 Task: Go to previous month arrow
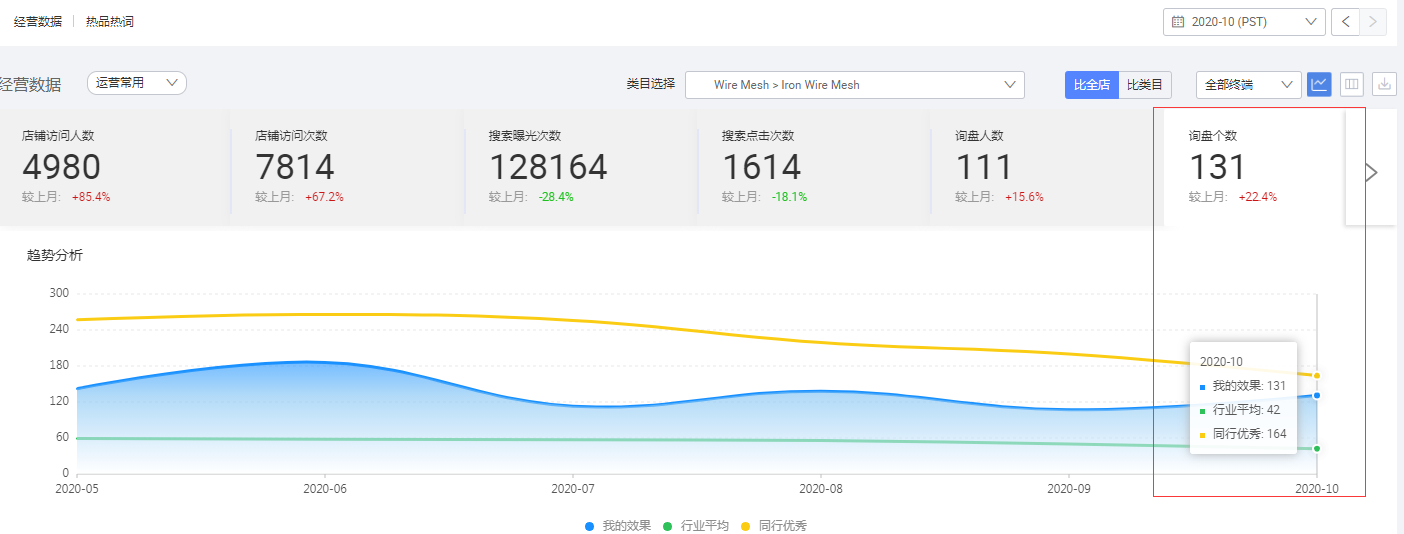1346,22
